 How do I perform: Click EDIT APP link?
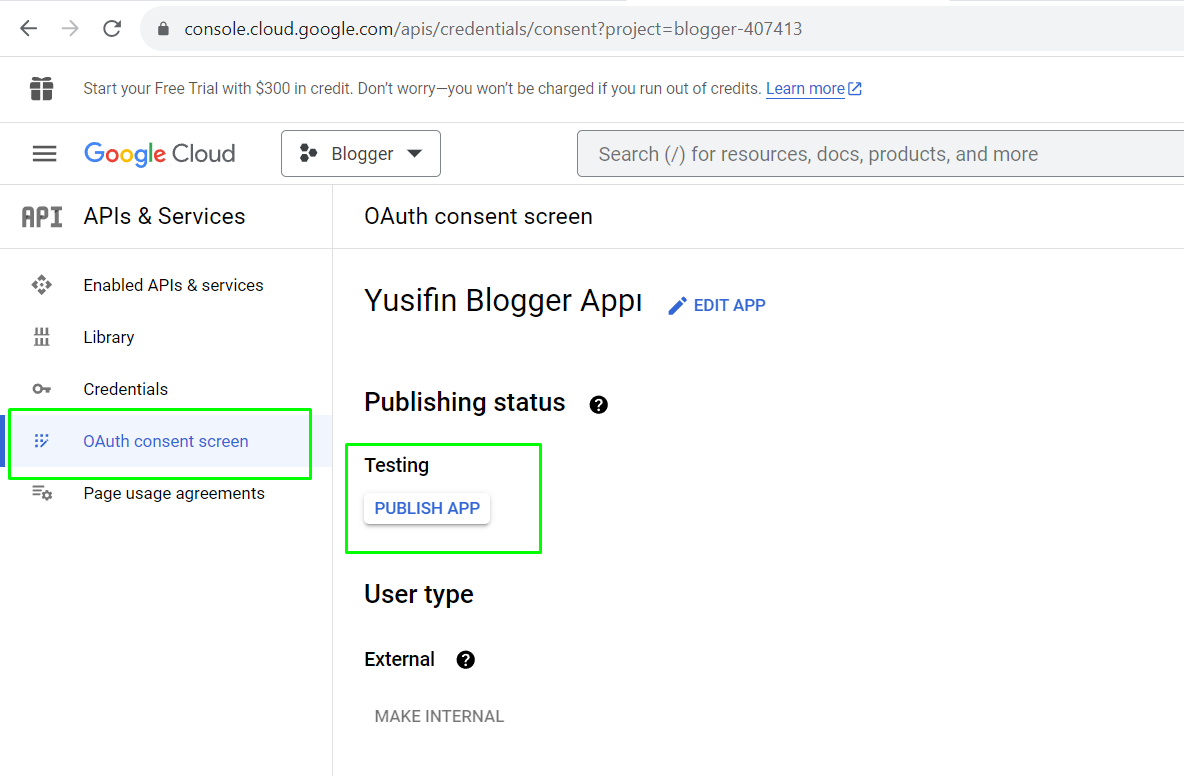pos(717,305)
